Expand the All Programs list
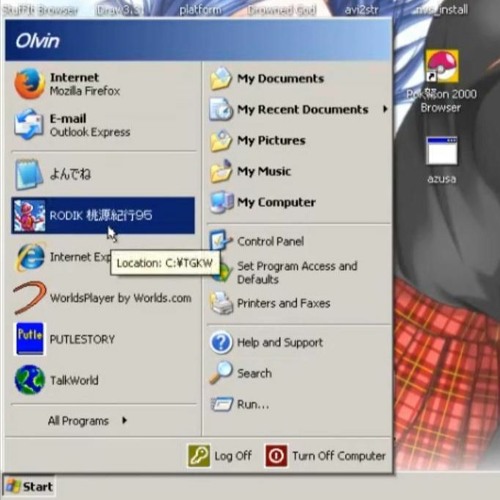Screen dimensions: 500x500 click(x=87, y=421)
